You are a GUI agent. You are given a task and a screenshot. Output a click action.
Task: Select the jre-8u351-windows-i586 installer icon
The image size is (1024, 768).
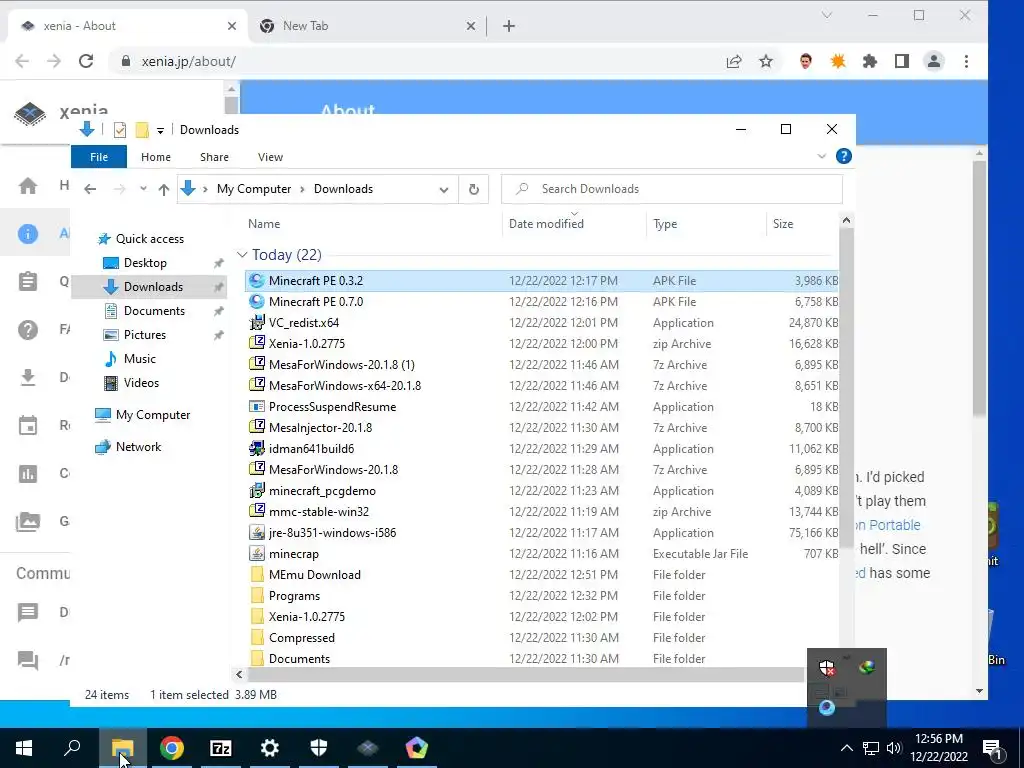tap(257, 532)
